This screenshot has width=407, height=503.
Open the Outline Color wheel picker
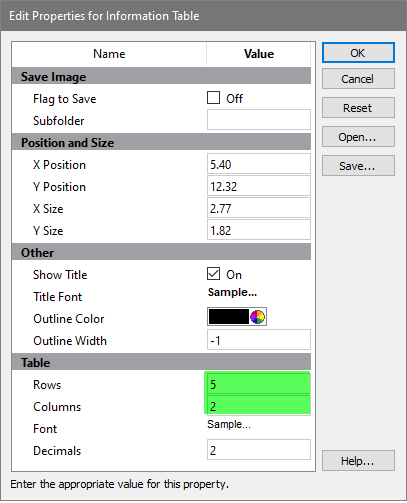[x=258, y=317]
